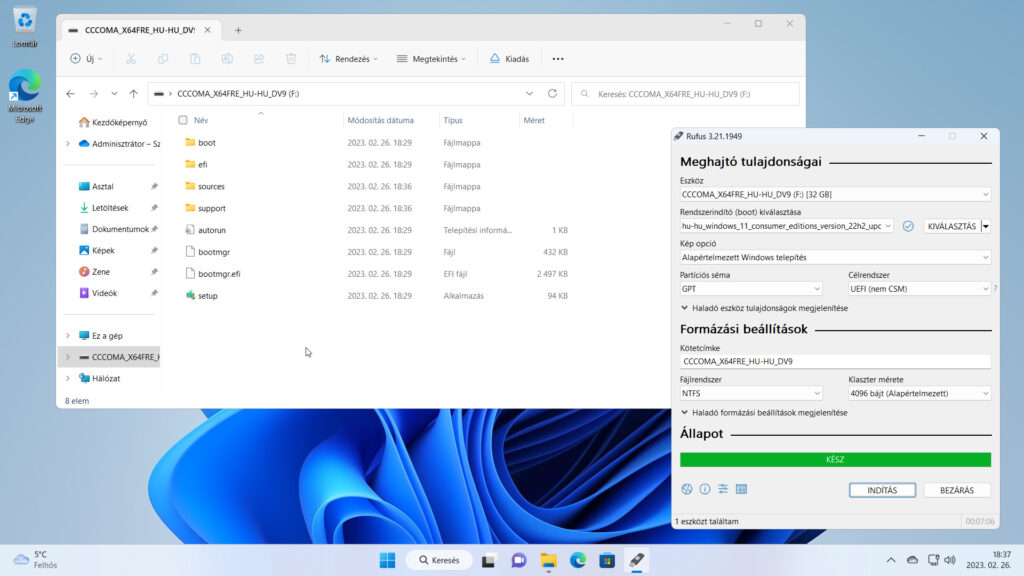Viewport: 1024px width, 576px height.
Task: Paste icon in Explorer toolbar
Action: pyautogui.click(x=195, y=59)
